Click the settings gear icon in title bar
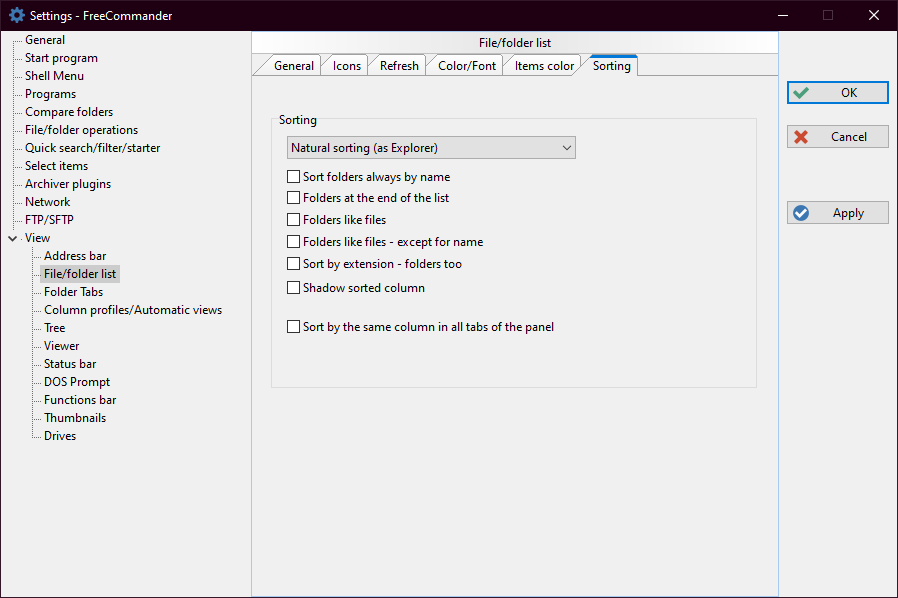The image size is (898, 598). pos(16,15)
